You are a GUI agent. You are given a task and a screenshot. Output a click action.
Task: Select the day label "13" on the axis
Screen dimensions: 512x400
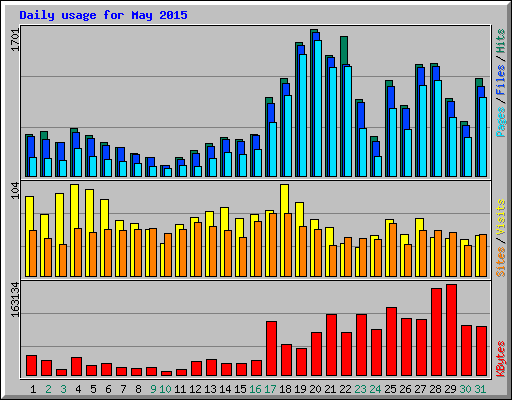[x=210, y=389]
